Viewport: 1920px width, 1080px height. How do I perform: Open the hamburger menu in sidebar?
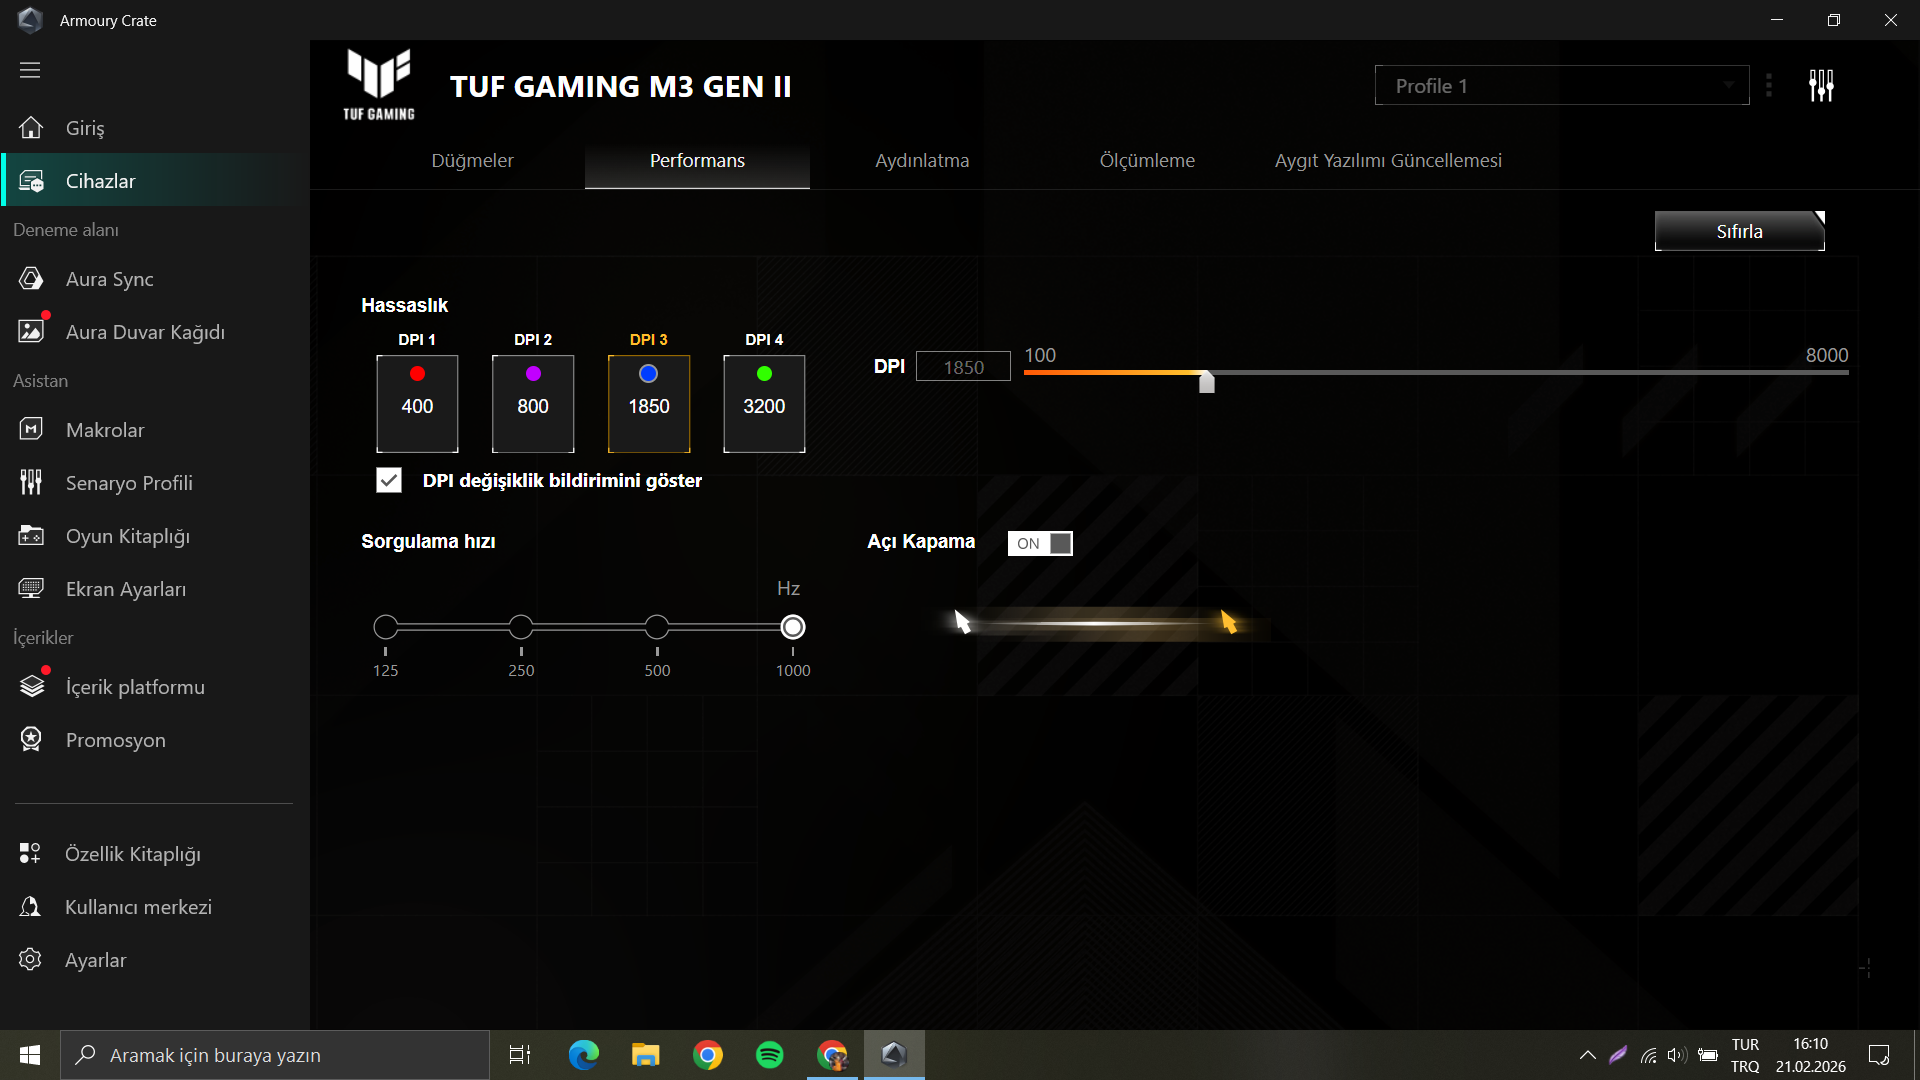click(30, 70)
